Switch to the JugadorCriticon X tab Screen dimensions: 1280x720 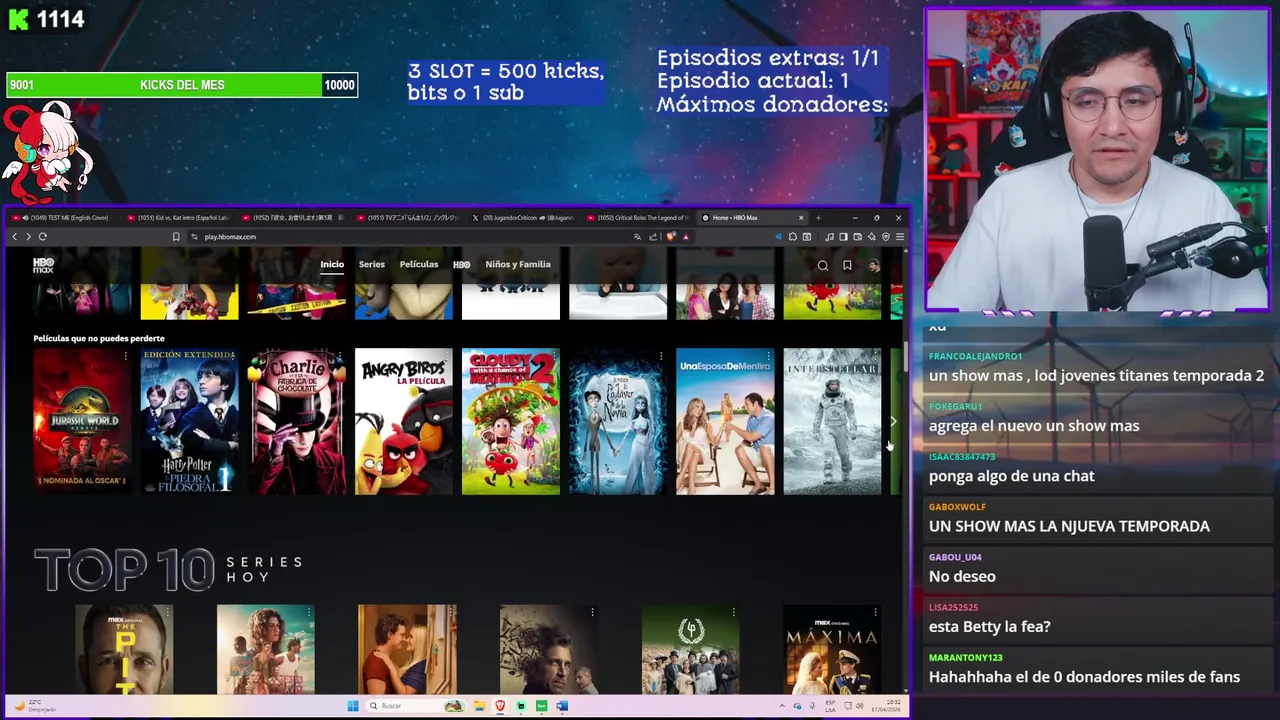click(523, 218)
